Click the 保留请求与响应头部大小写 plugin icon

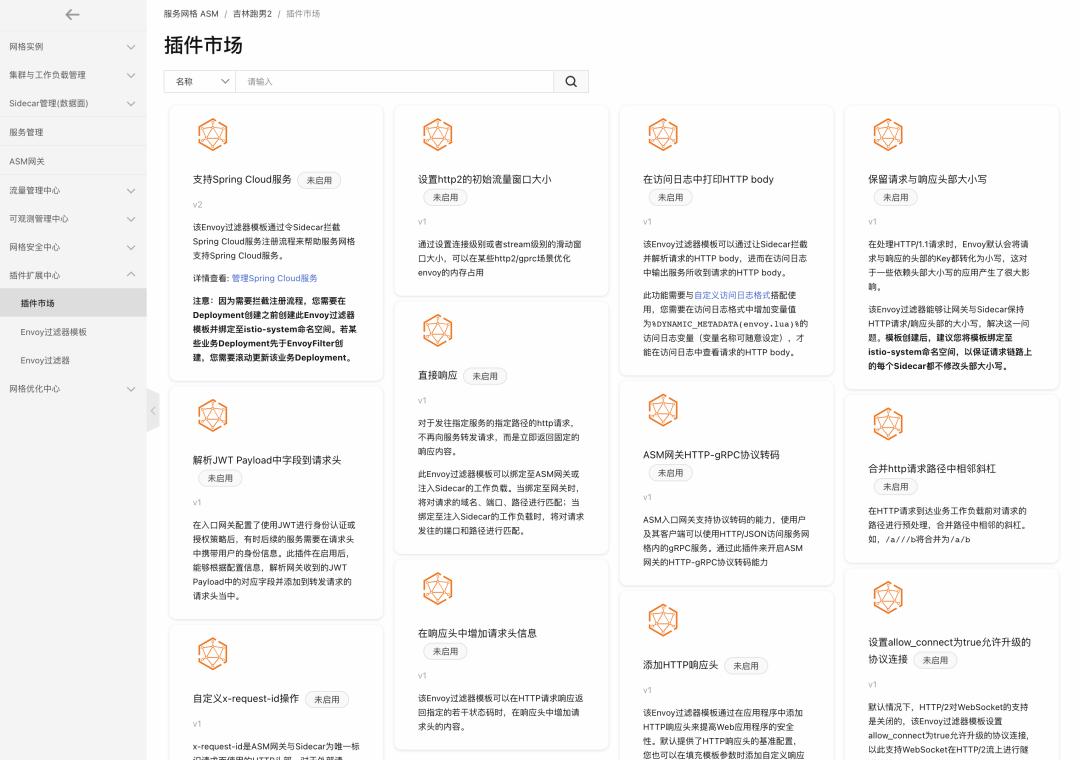(887, 133)
